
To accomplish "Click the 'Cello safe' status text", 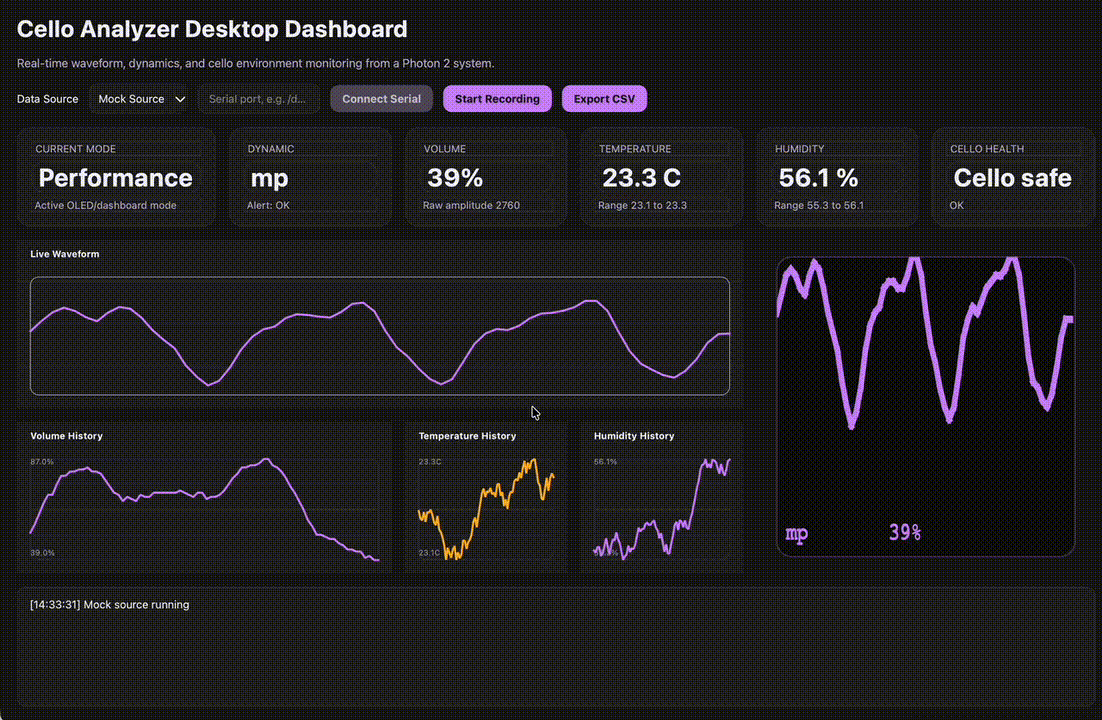I will pyautogui.click(x=1012, y=178).
